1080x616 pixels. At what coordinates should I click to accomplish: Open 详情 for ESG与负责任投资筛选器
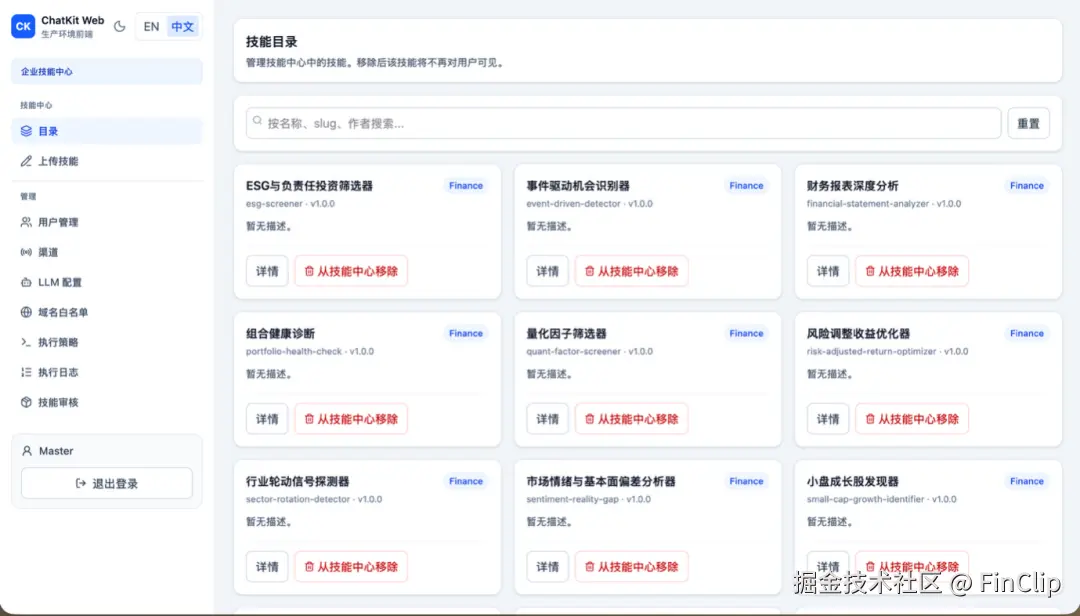click(x=266, y=270)
